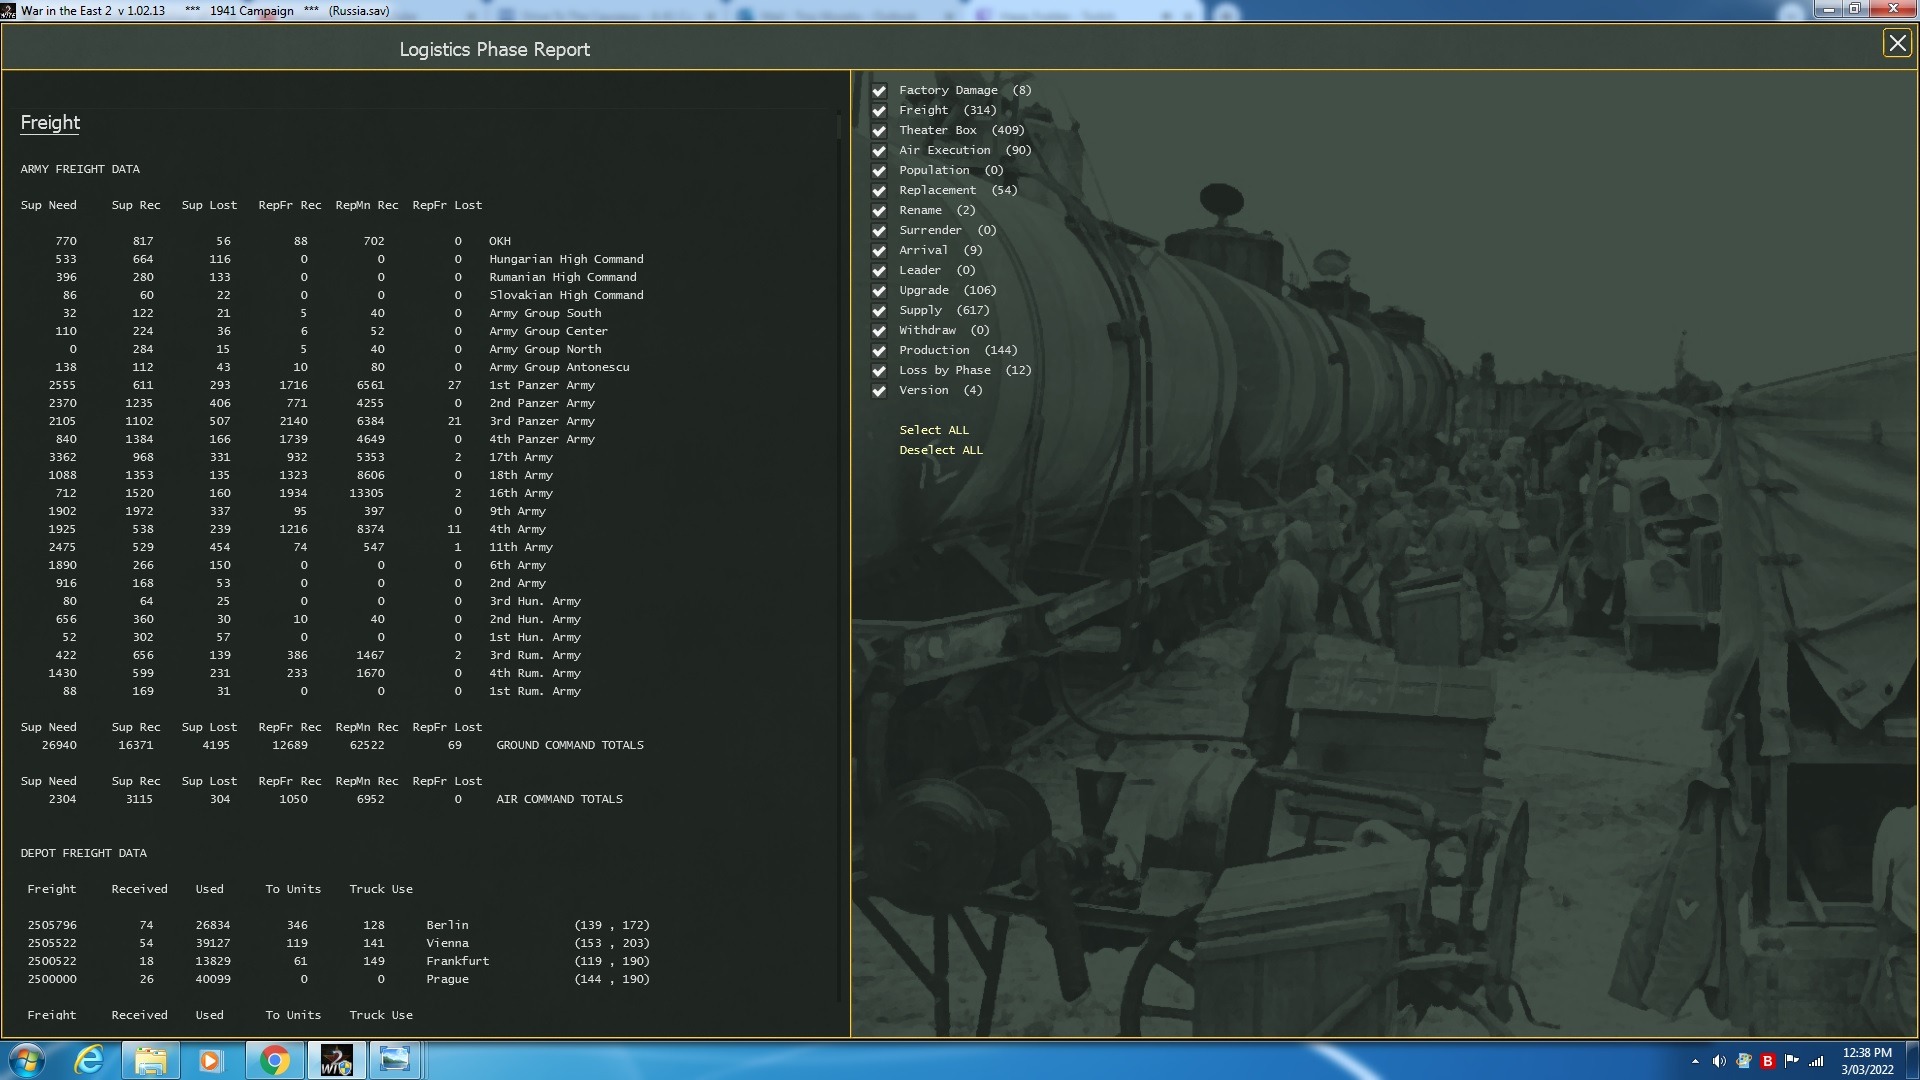1920x1080 pixels.
Task: Toggle the Arrival checkbox
Action: pyautogui.click(x=879, y=250)
